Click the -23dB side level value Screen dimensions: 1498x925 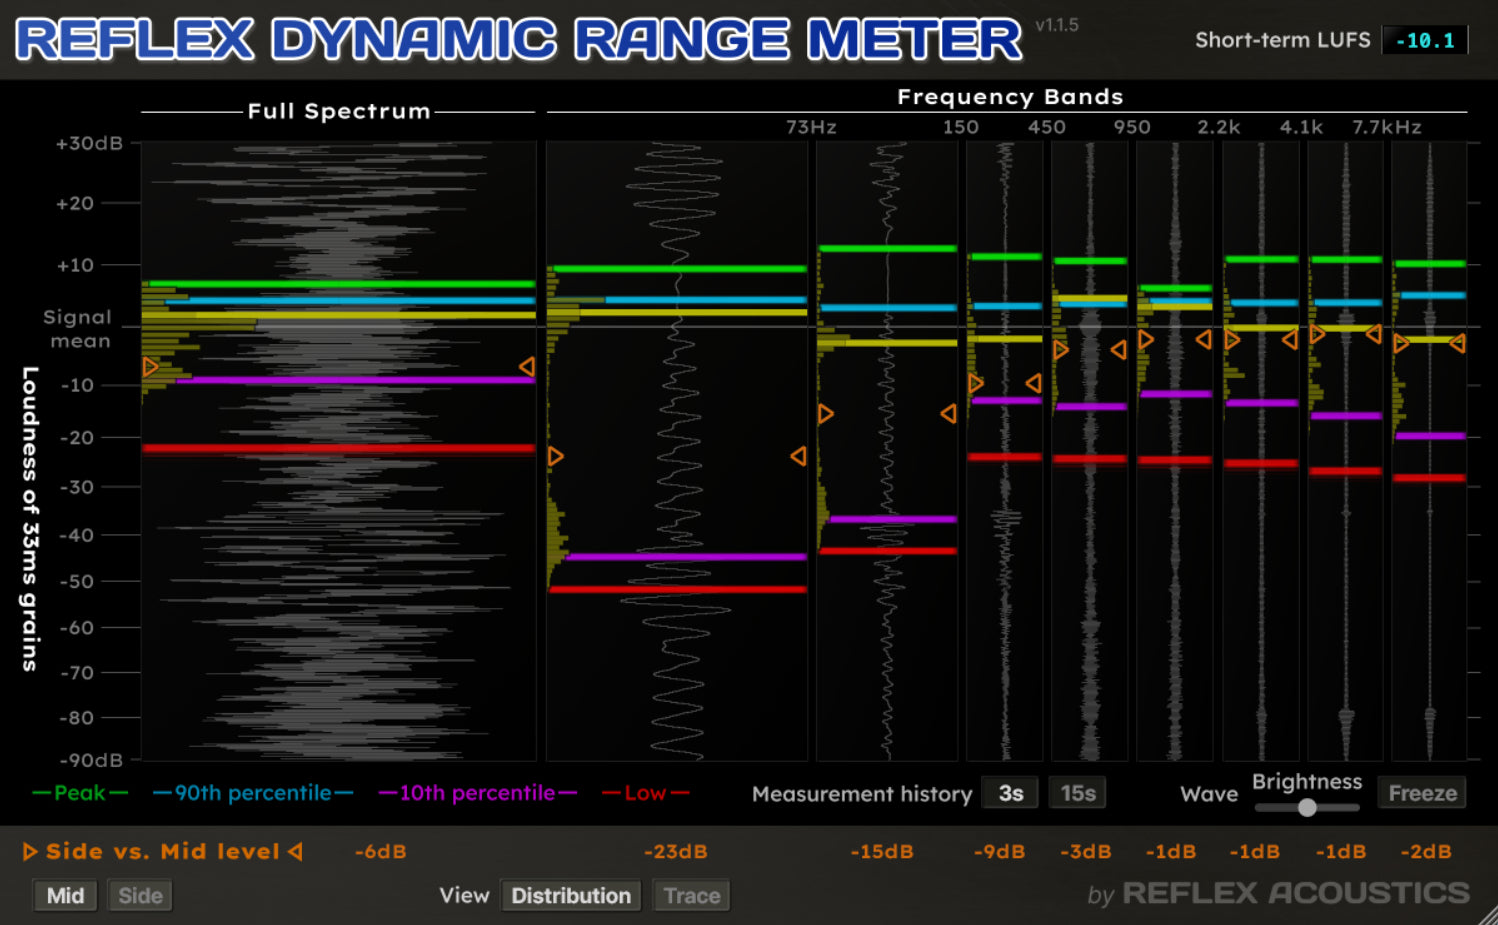pos(676,852)
